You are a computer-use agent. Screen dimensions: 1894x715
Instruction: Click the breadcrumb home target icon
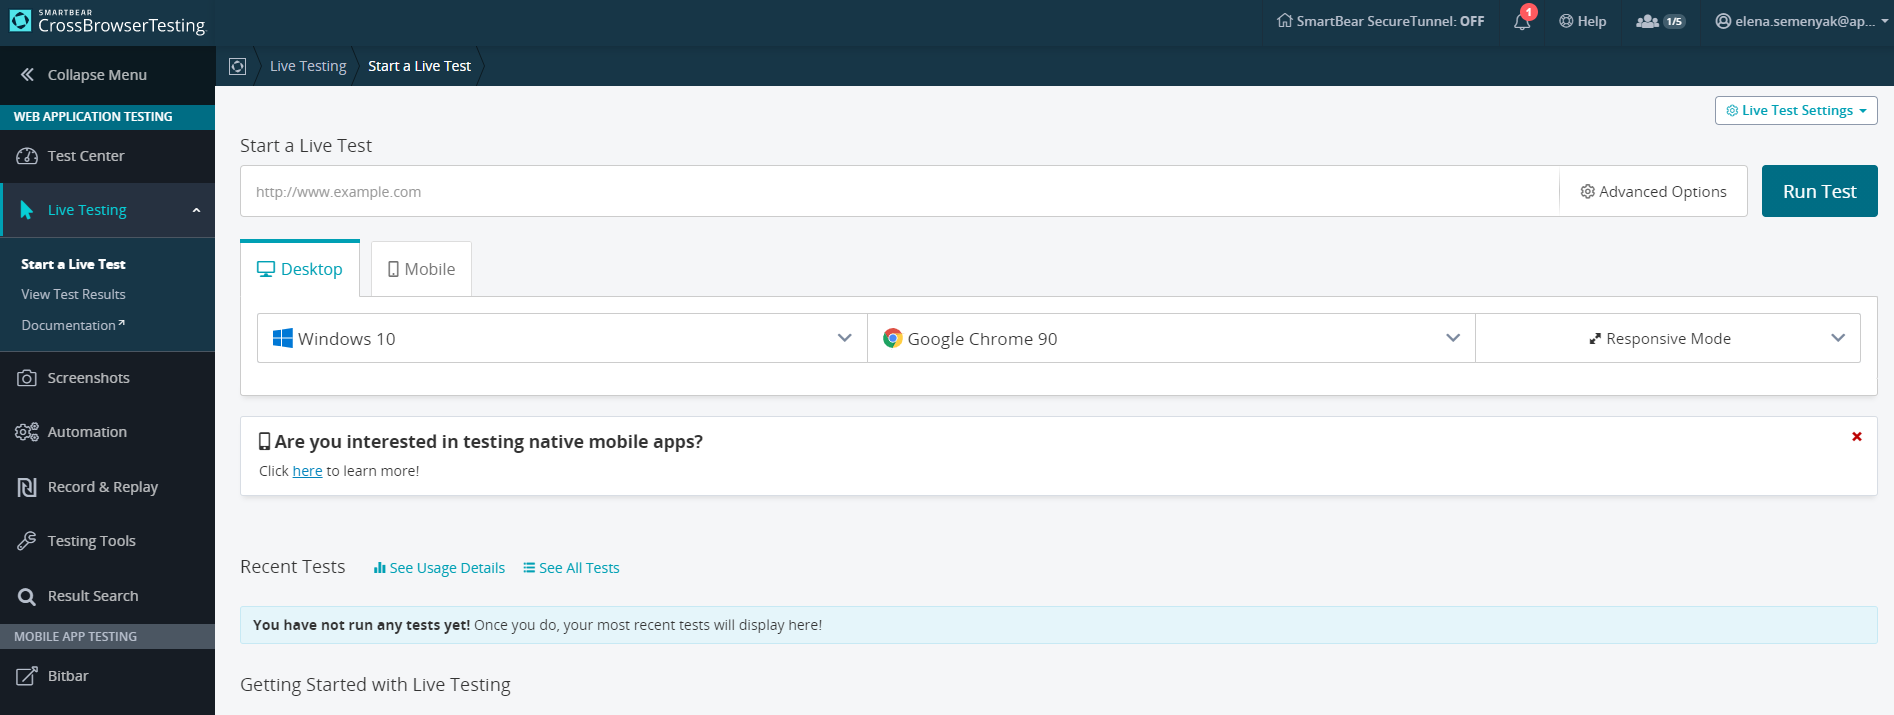point(237,66)
